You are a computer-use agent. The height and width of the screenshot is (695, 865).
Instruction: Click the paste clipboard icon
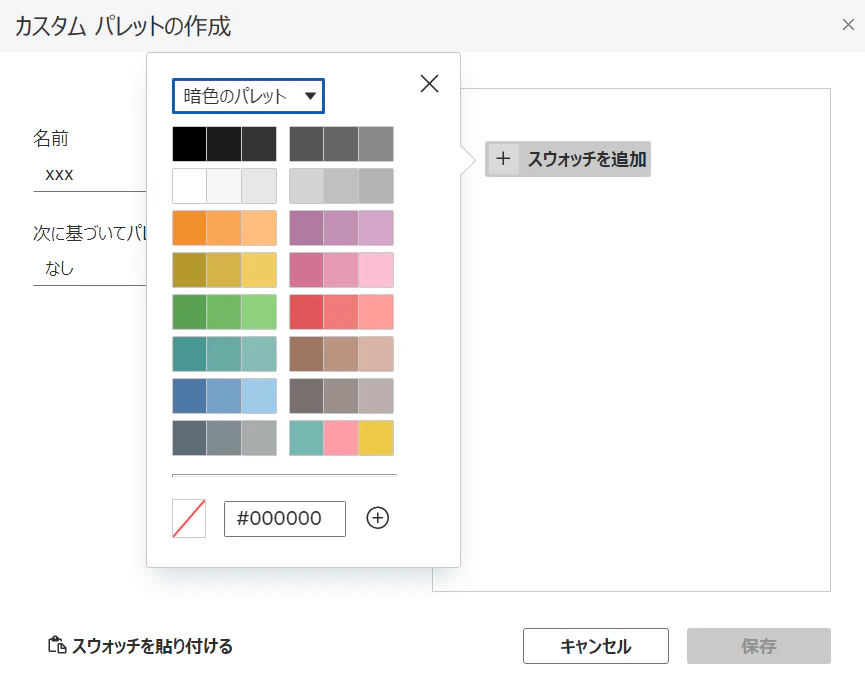click(x=57, y=645)
